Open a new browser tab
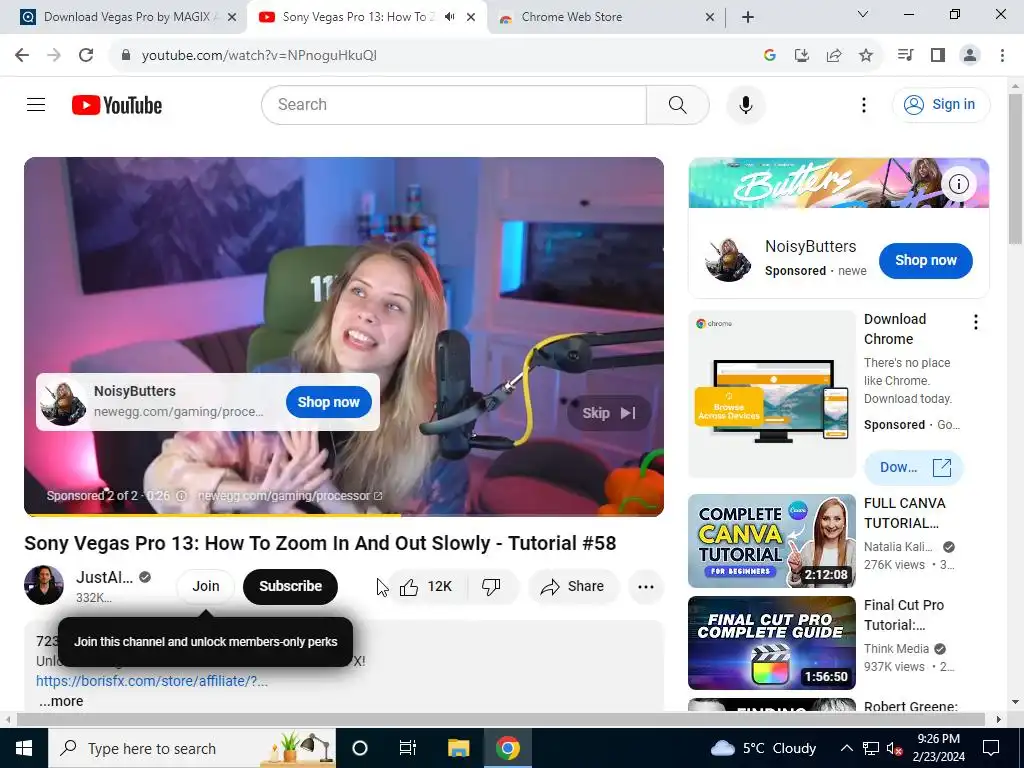The image size is (1024, 768). click(x=748, y=17)
